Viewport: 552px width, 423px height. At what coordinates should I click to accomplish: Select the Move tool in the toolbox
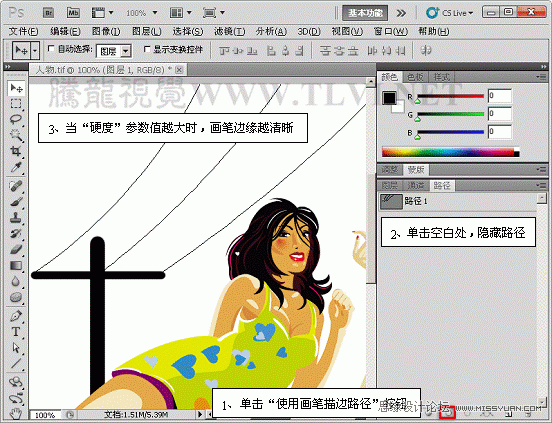coord(17,88)
